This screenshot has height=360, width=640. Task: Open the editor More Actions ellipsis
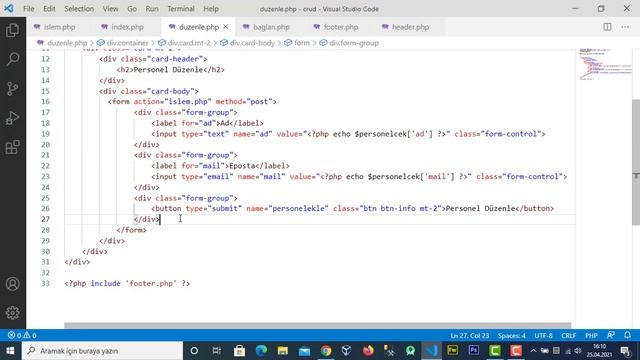pos(625,27)
